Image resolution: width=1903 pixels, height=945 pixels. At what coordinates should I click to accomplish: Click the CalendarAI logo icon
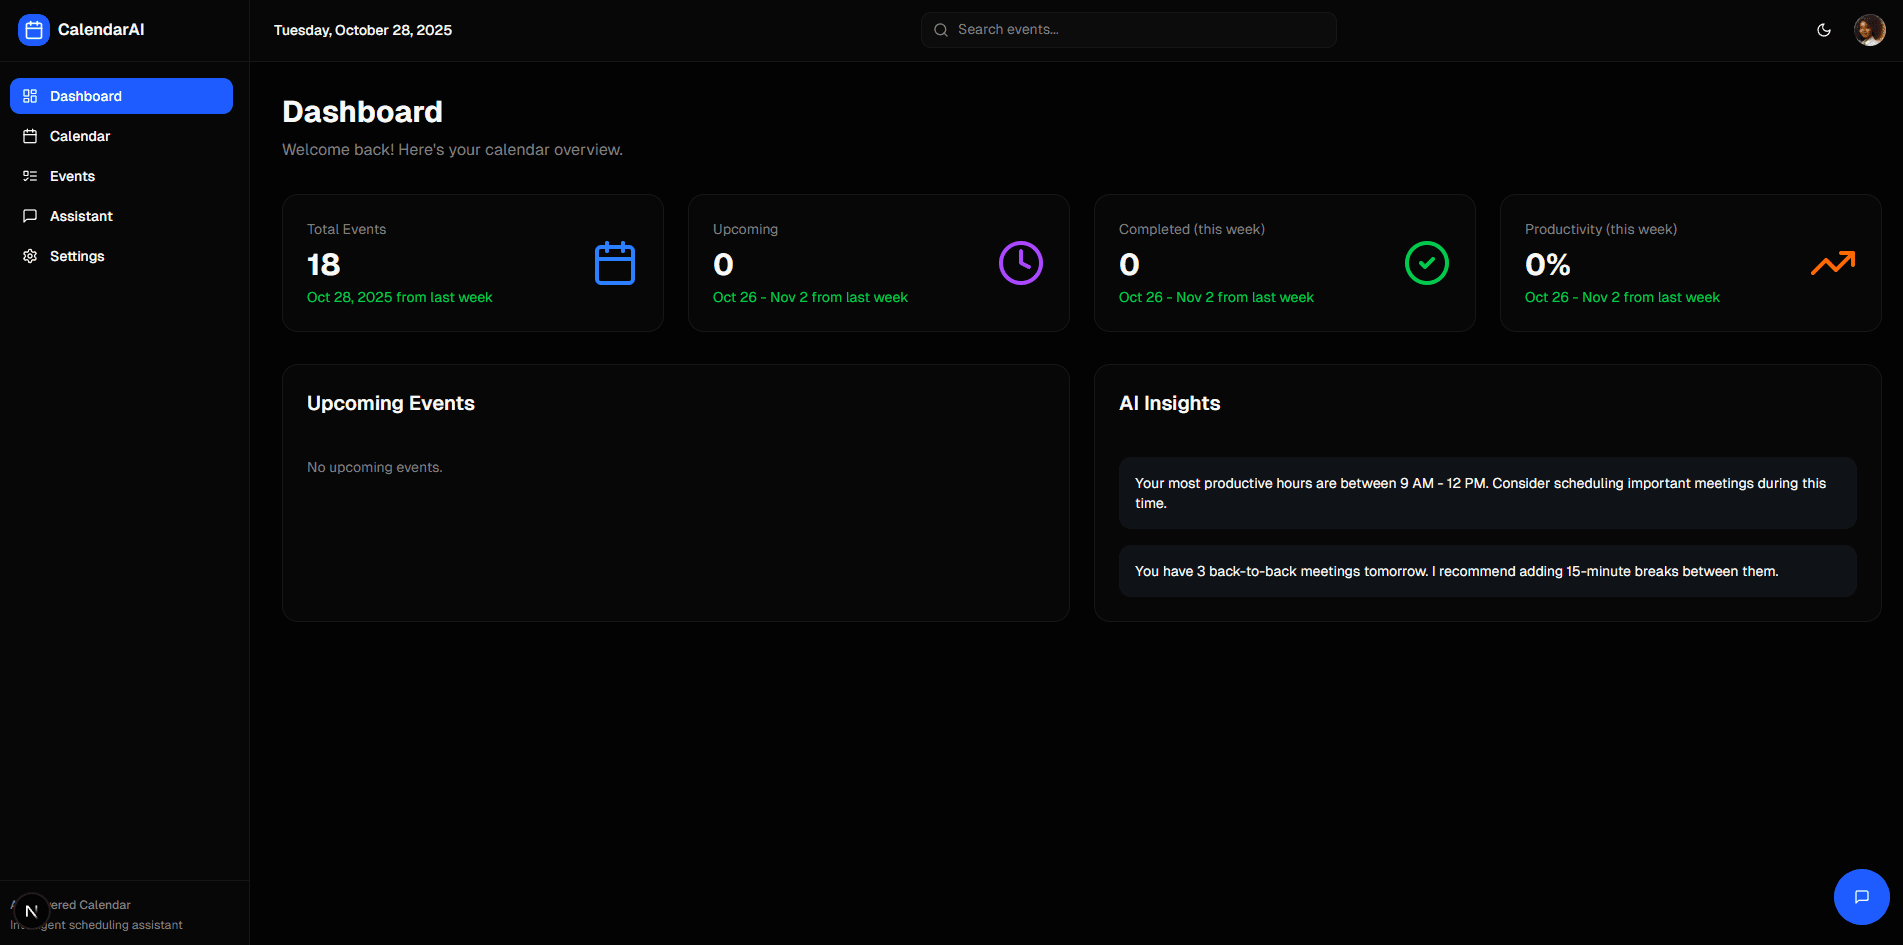point(33,30)
